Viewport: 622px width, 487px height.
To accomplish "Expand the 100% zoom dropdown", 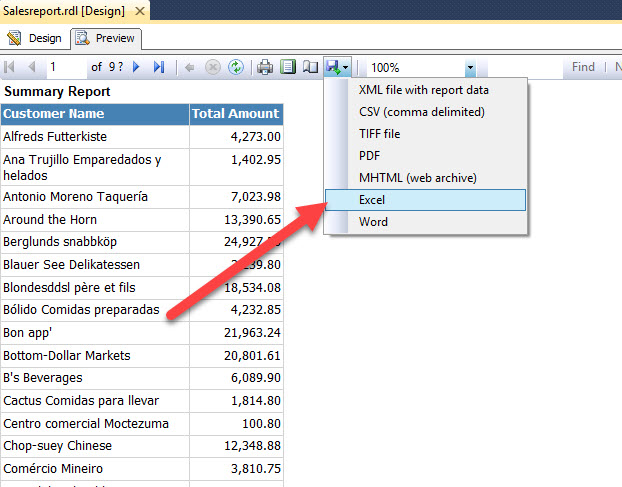I will tap(470, 68).
